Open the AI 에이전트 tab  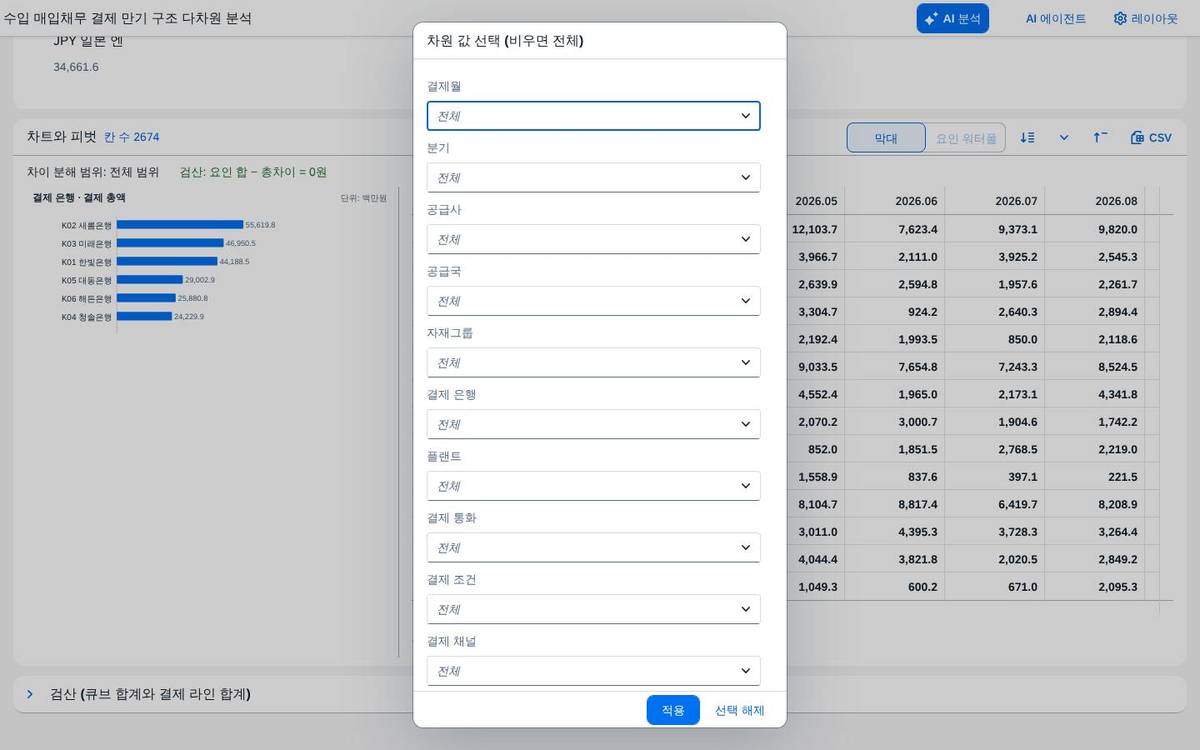point(1055,18)
